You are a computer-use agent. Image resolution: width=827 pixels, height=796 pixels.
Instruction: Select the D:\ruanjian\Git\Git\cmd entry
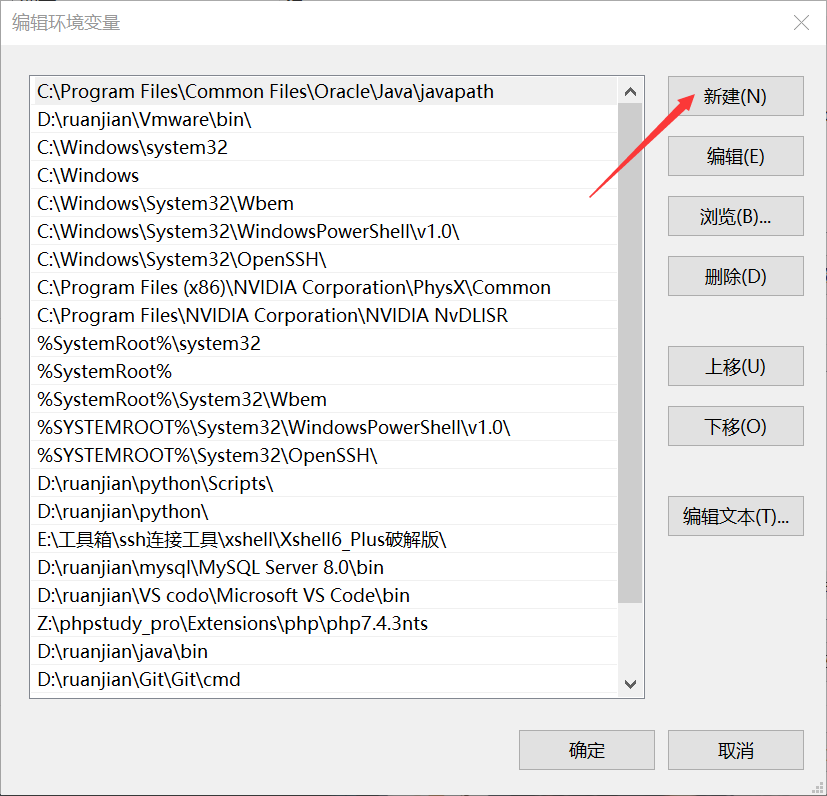[139, 679]
